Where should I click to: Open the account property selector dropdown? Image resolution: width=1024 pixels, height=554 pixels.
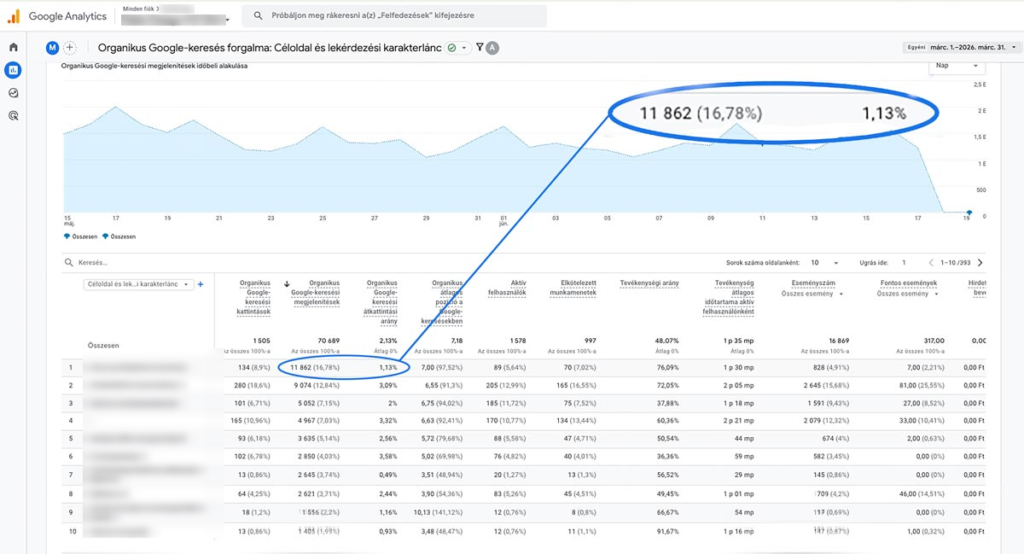click(x=176, y=20)
